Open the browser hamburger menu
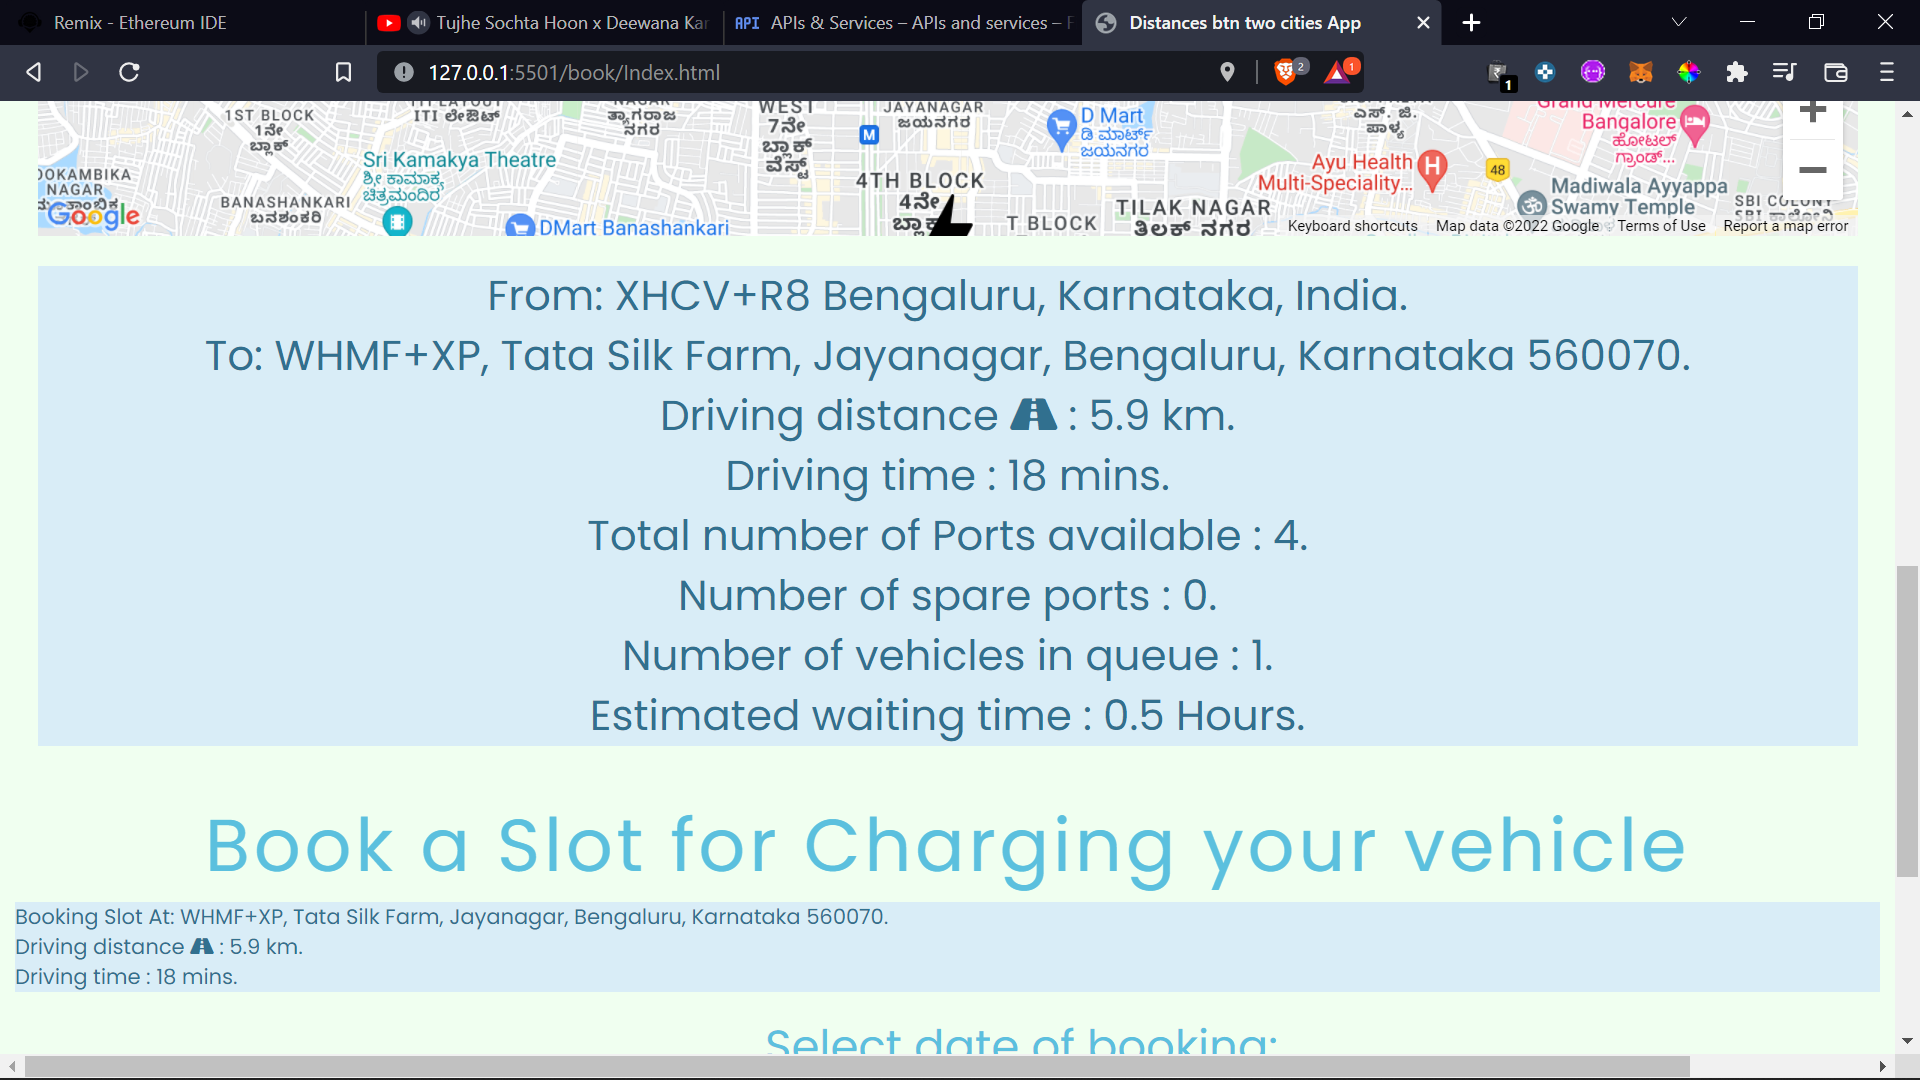 [x=1887, y=72]
